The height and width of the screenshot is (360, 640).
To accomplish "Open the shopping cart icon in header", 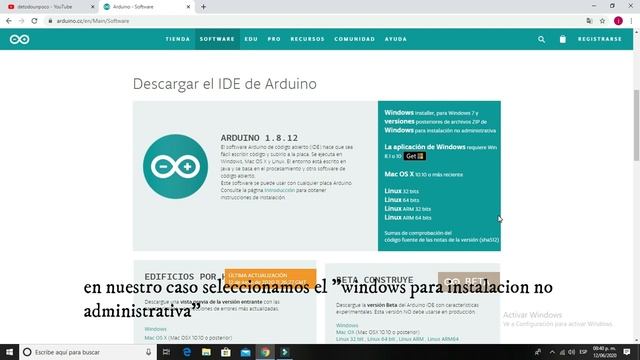I will pos(562,39).
